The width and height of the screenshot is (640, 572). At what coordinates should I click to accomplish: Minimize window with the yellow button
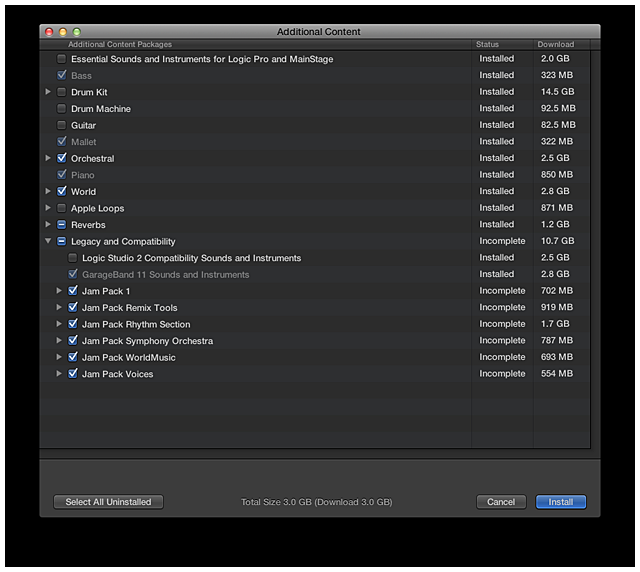(x=63, y=32)
